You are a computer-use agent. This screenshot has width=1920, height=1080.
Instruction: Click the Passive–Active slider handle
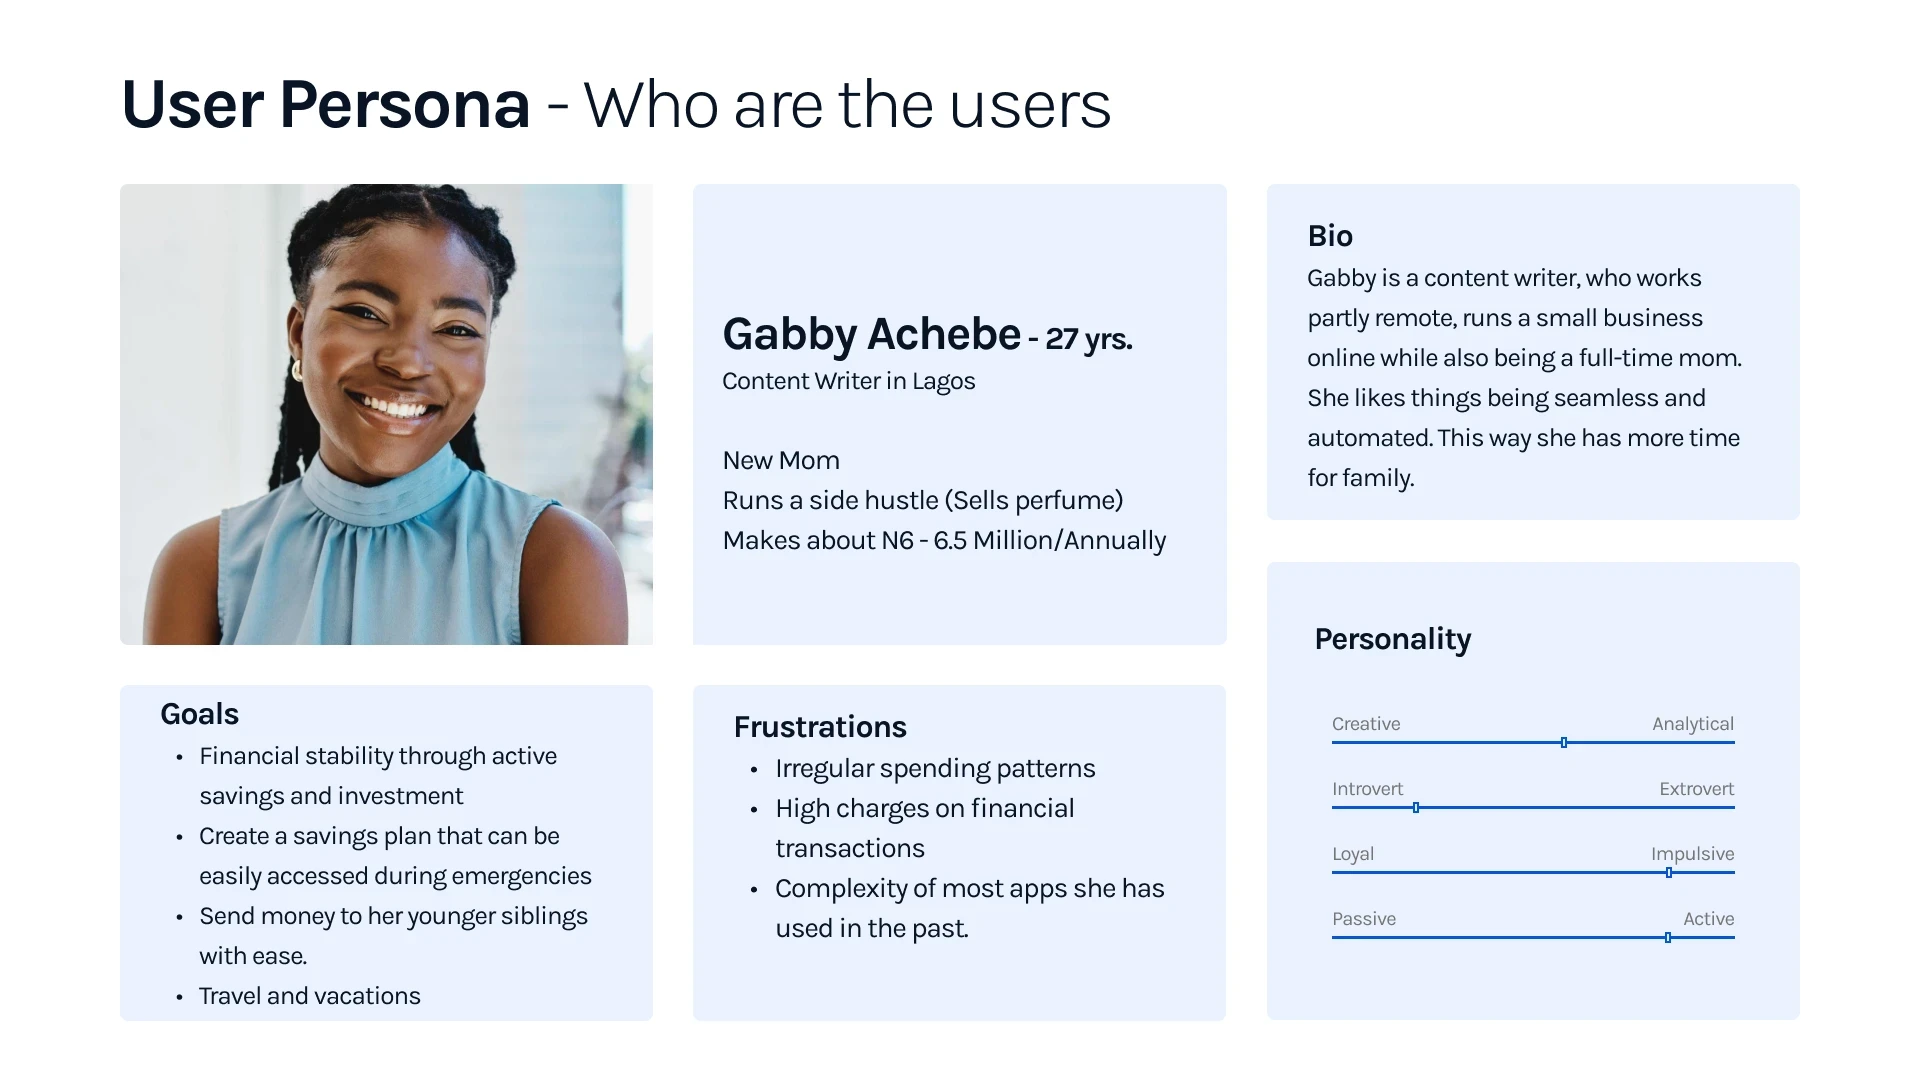click(1668, 937)
